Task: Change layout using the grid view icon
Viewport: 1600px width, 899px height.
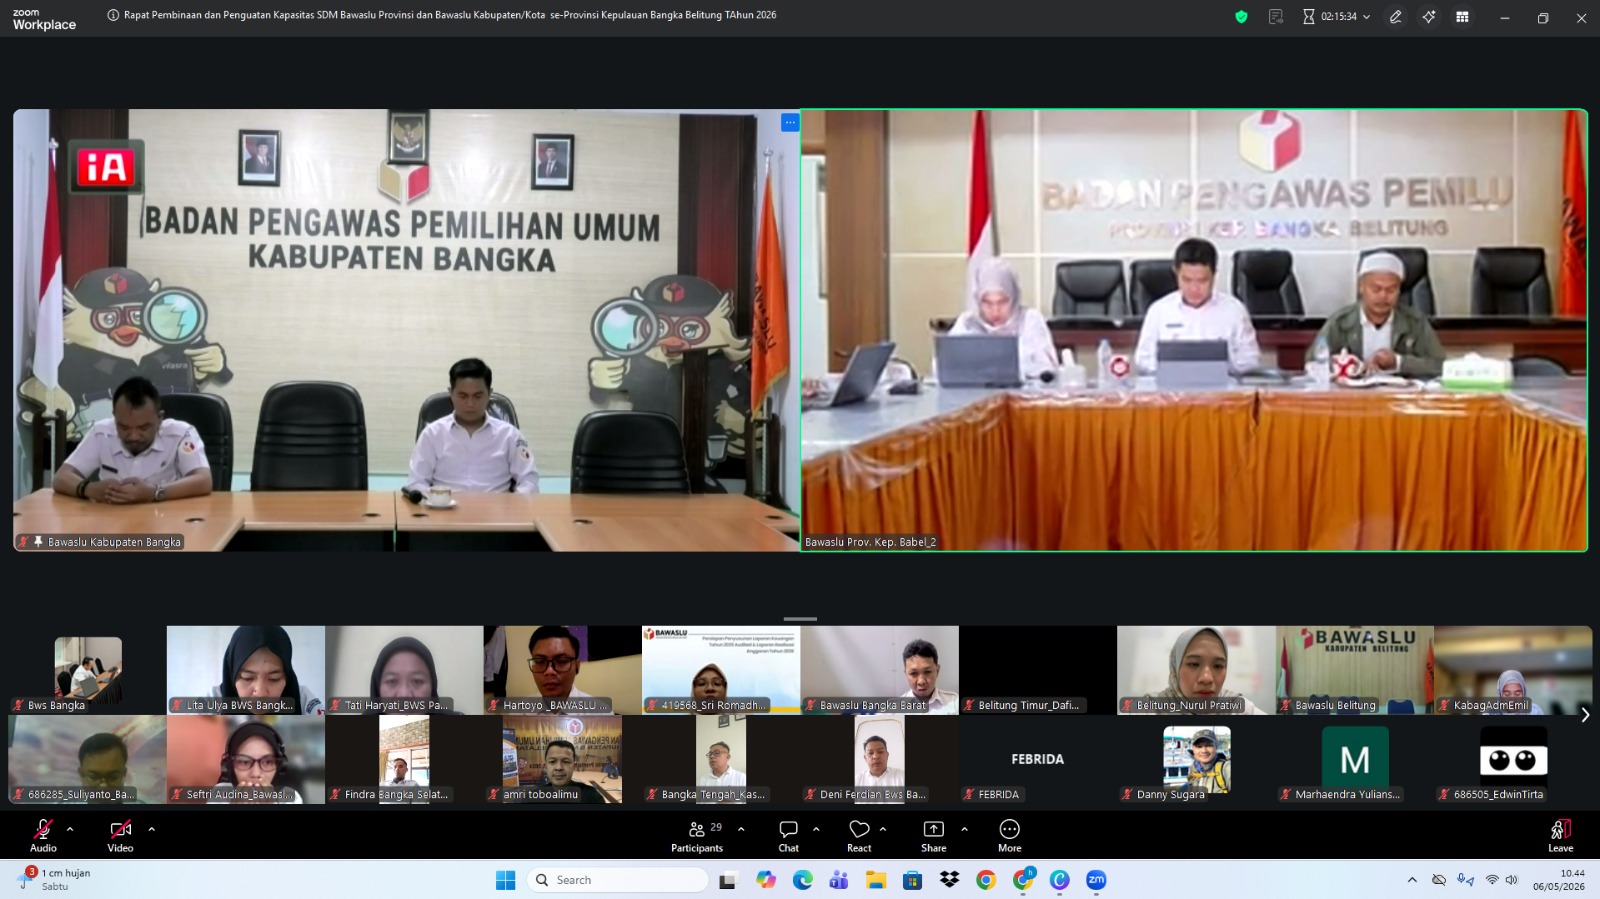Action: click(1462, 17)
